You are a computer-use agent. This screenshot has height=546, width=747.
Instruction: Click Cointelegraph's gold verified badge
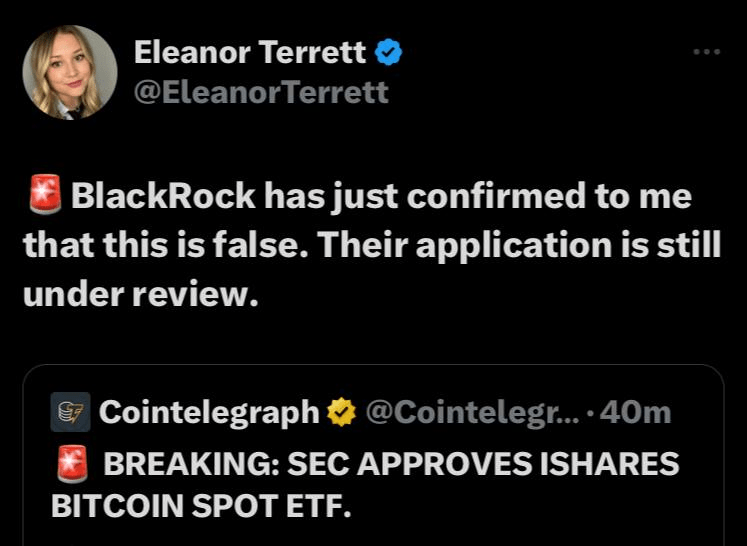pyautogui.click(x=342, y=412)
